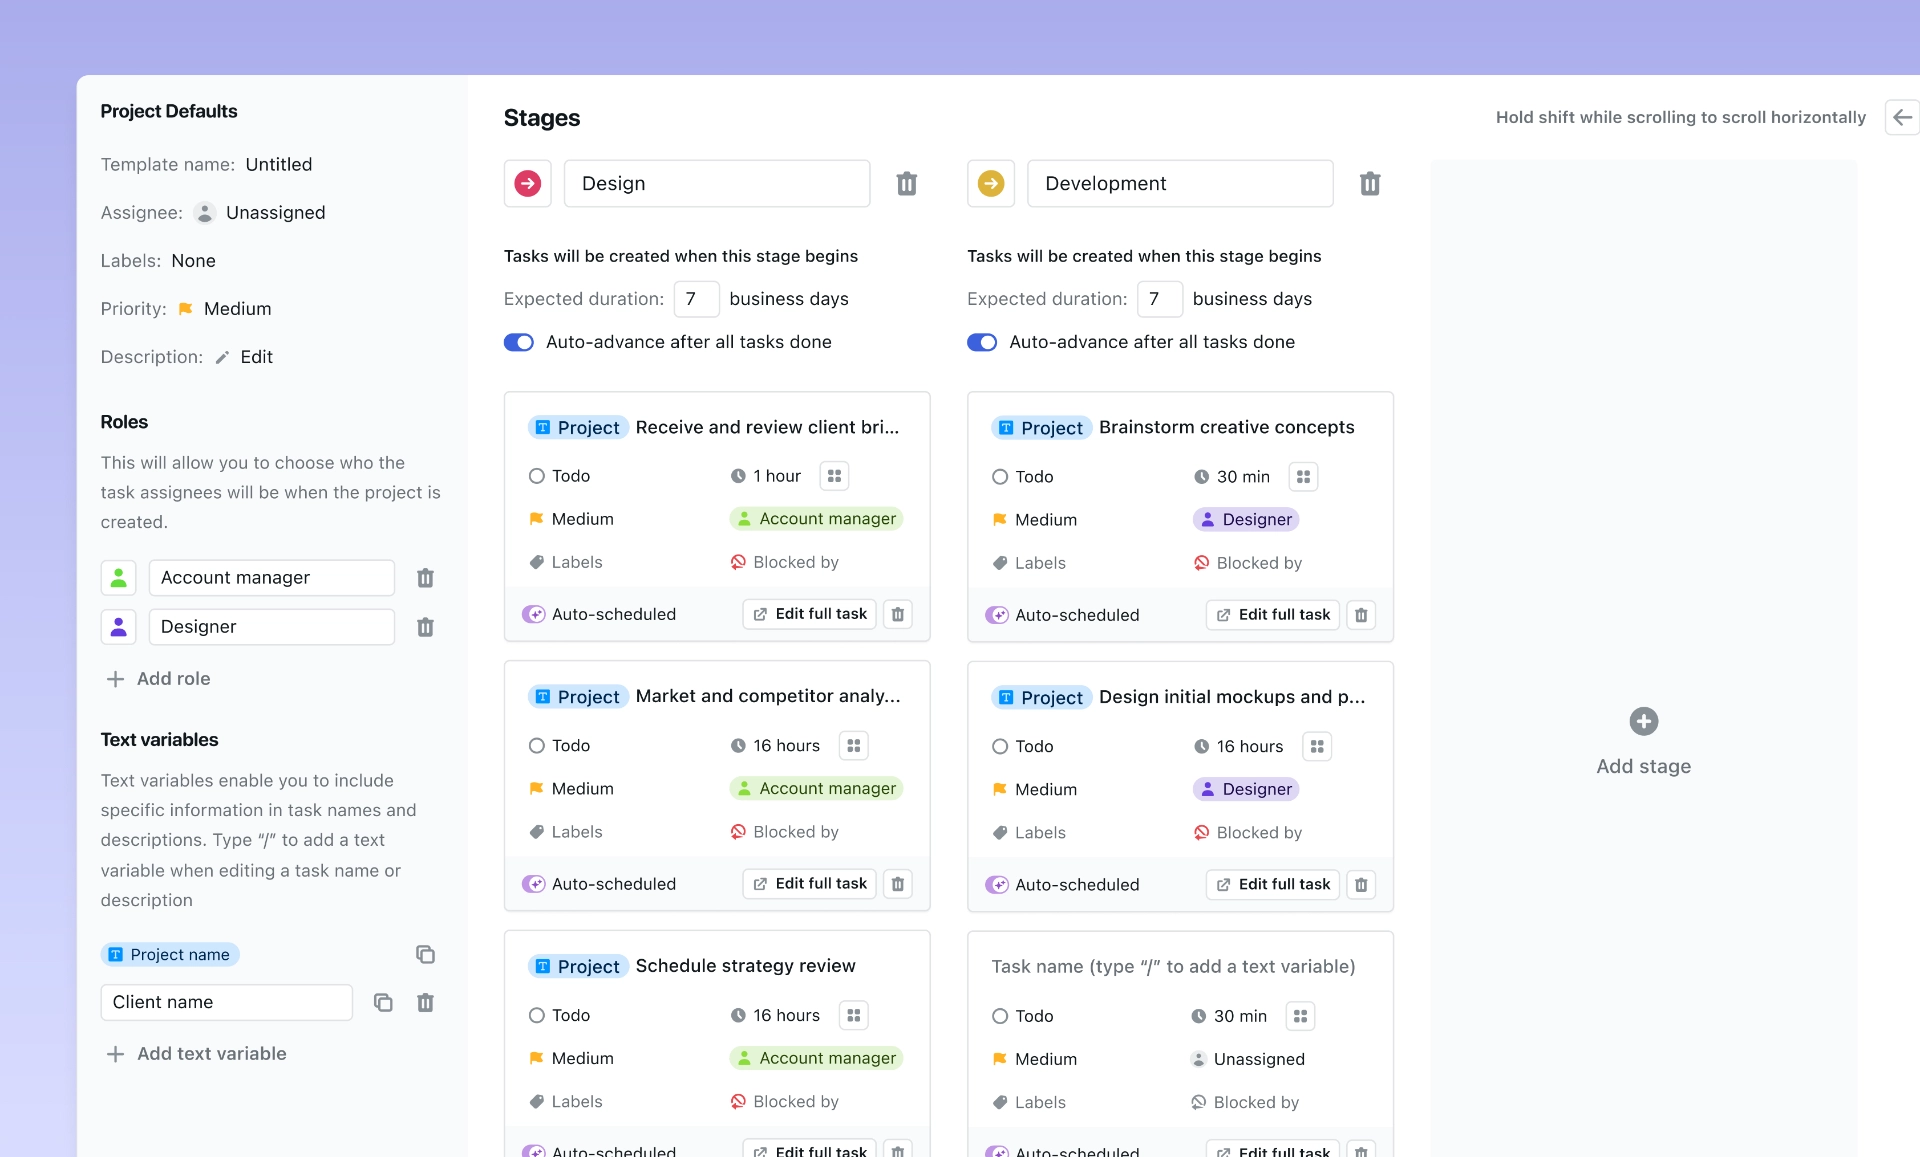Viewport: 1920px width, 1157px height.
Task: Change Account manager assignee on Receive and review task
Action: click(816, 519)
